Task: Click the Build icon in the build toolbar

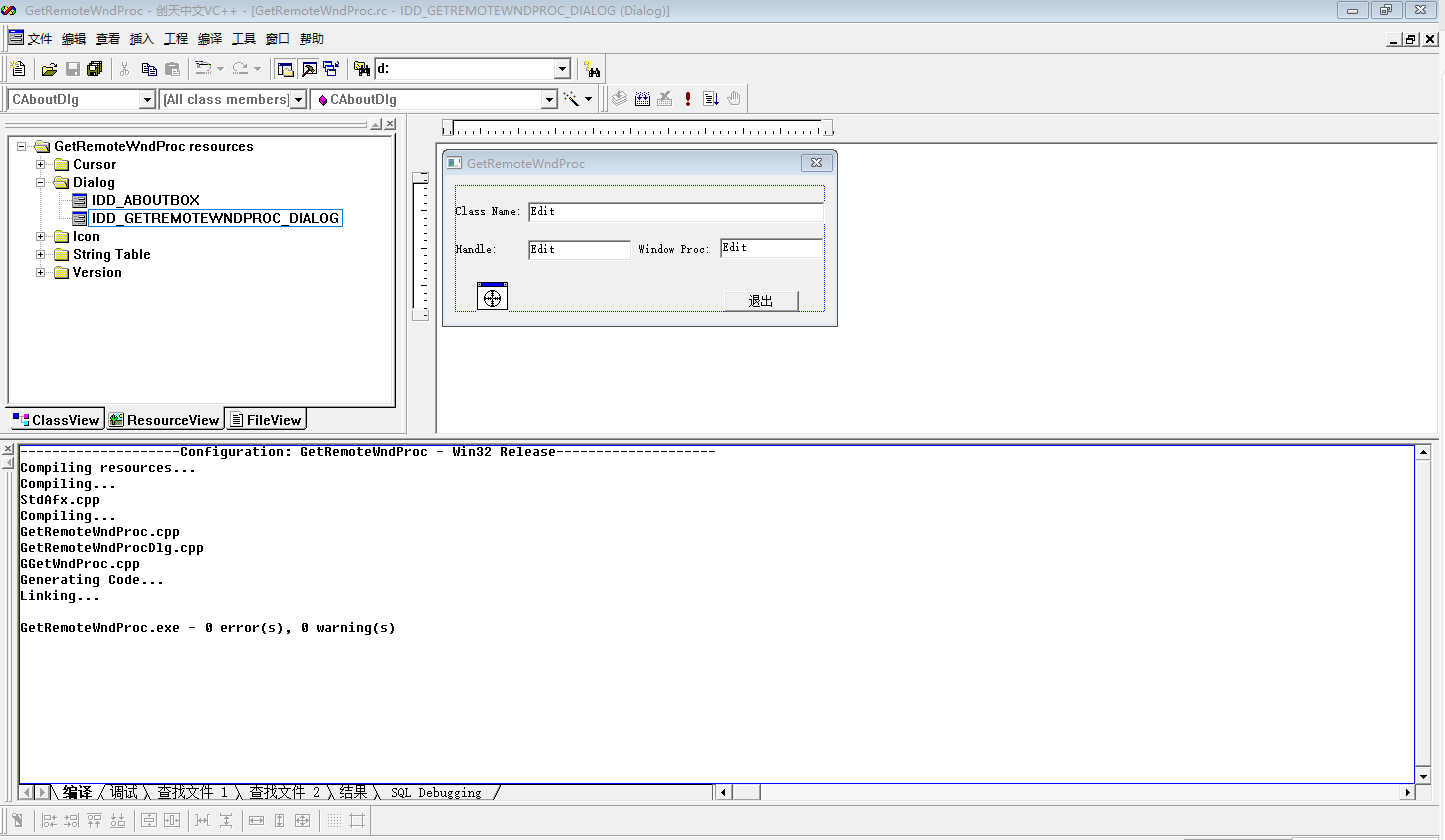Action: (x=642, y=99)
